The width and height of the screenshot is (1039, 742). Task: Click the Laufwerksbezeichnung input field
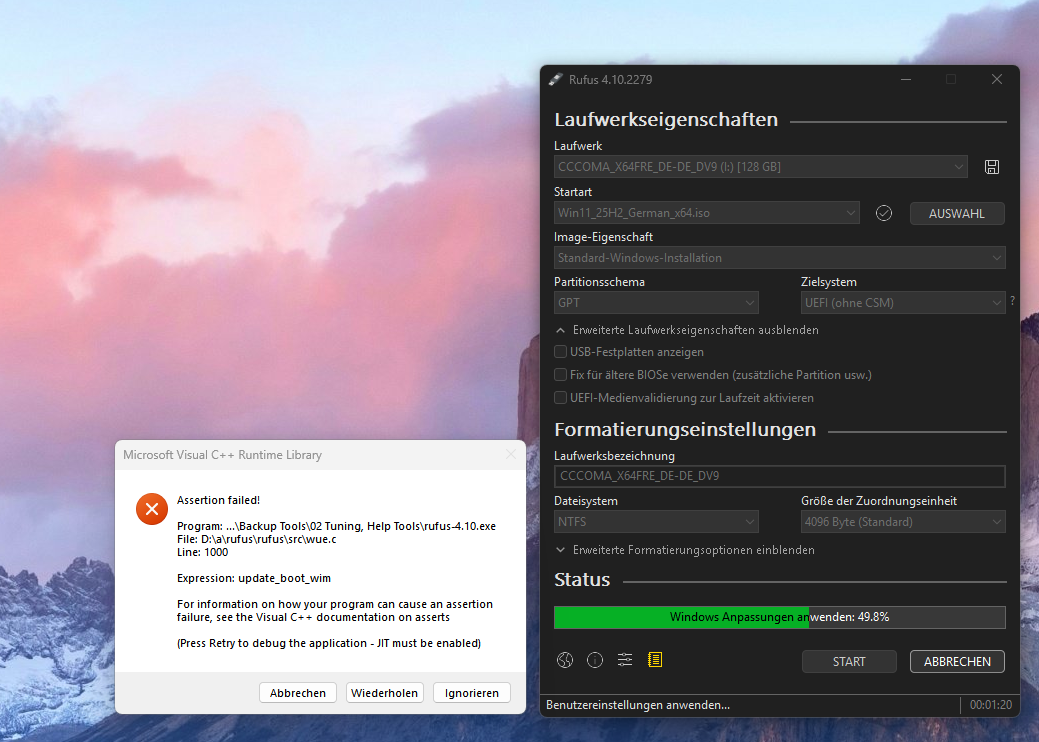(x=779, y=476)
